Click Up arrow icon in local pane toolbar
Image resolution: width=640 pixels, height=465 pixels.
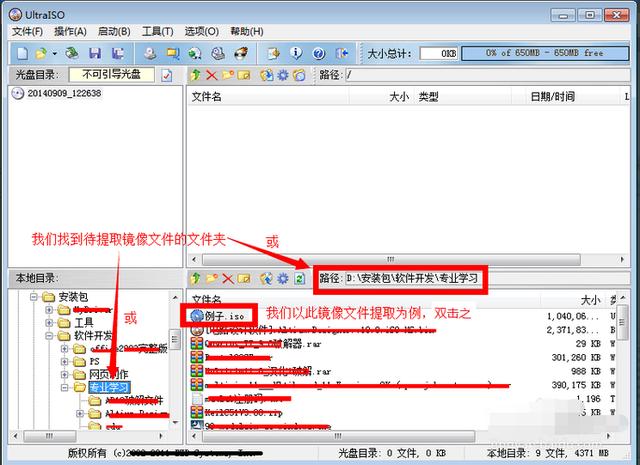(196, 278)
